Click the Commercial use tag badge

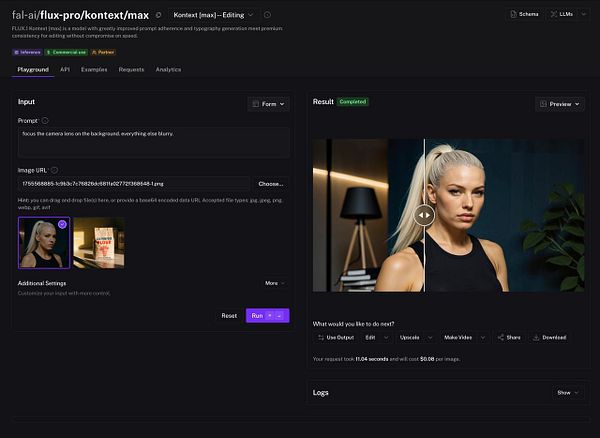66,52
